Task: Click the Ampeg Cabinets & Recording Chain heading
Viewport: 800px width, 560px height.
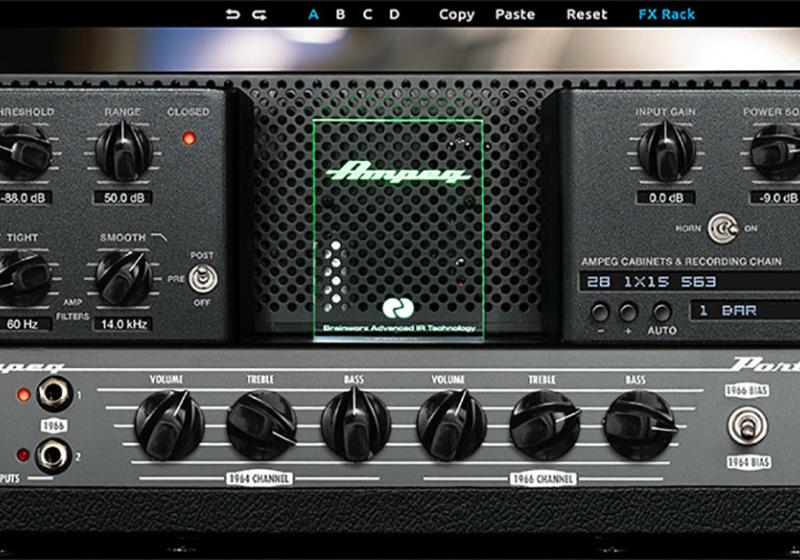Action: [681, 262]
